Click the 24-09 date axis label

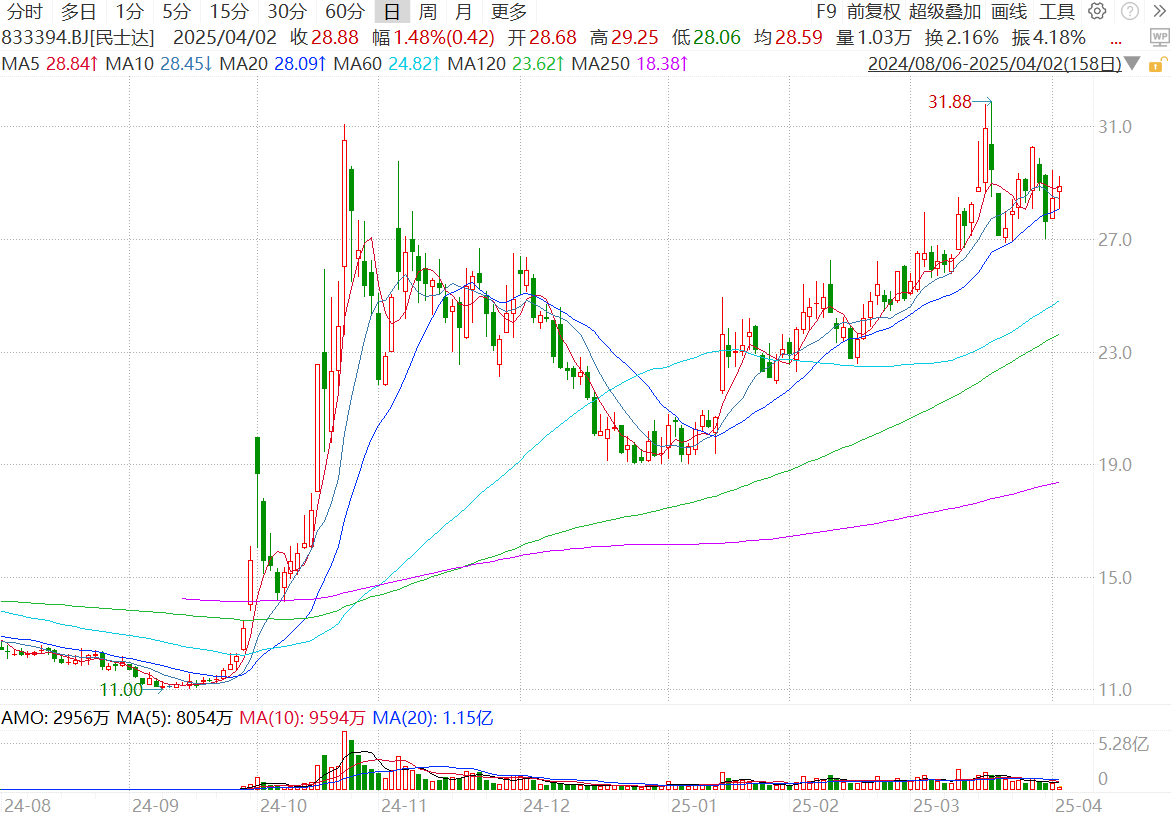tap(155, 806)
